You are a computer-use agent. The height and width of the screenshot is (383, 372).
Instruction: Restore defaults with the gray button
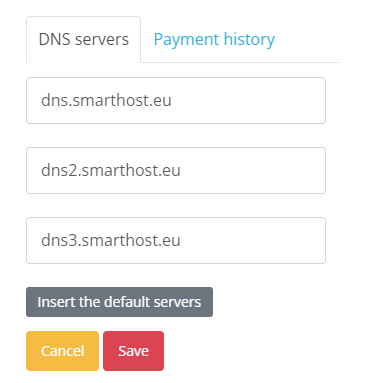[119, 302]
